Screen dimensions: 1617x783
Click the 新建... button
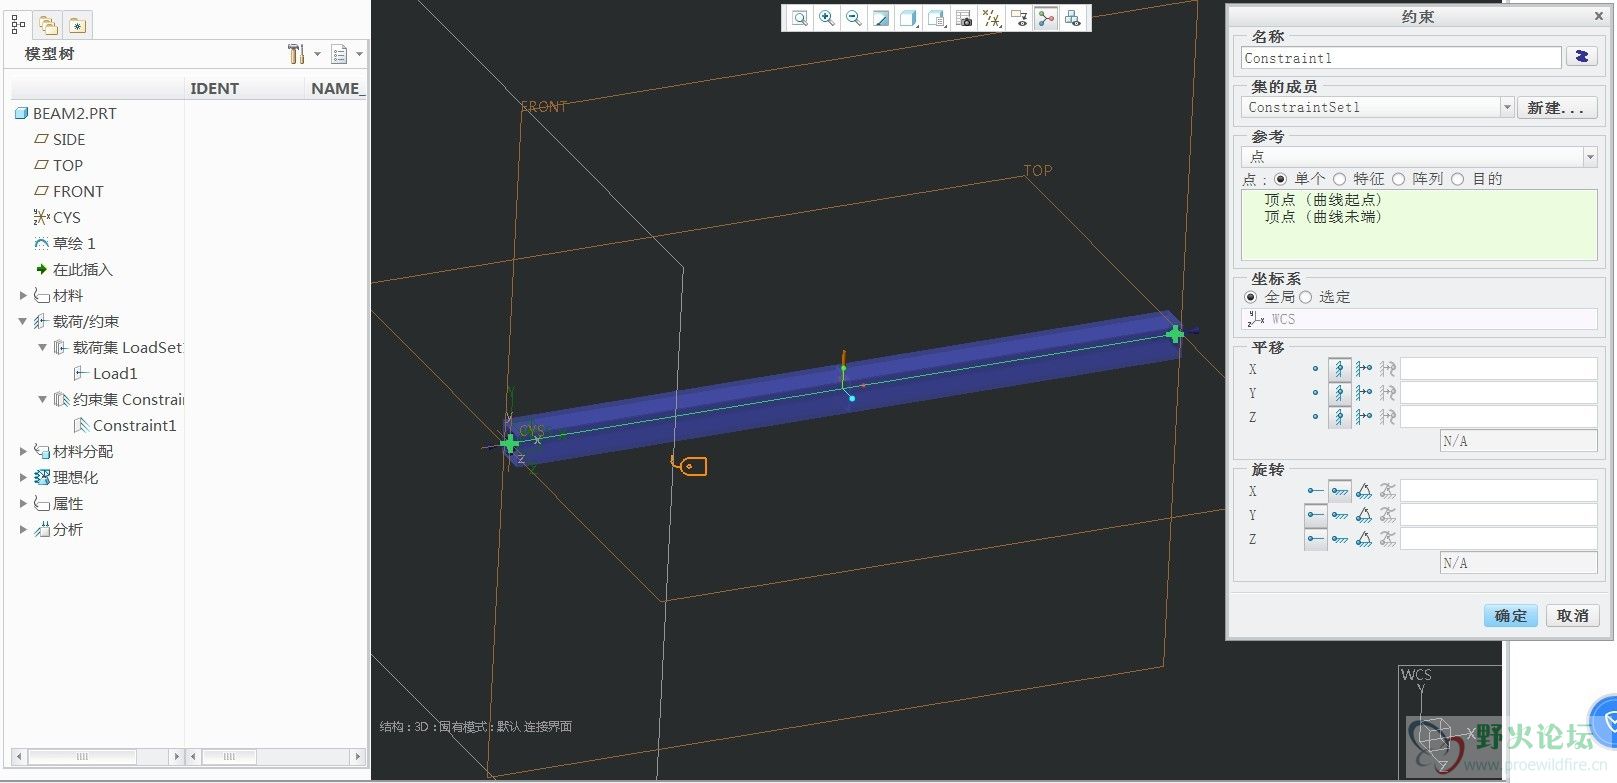click(1556, 107)
